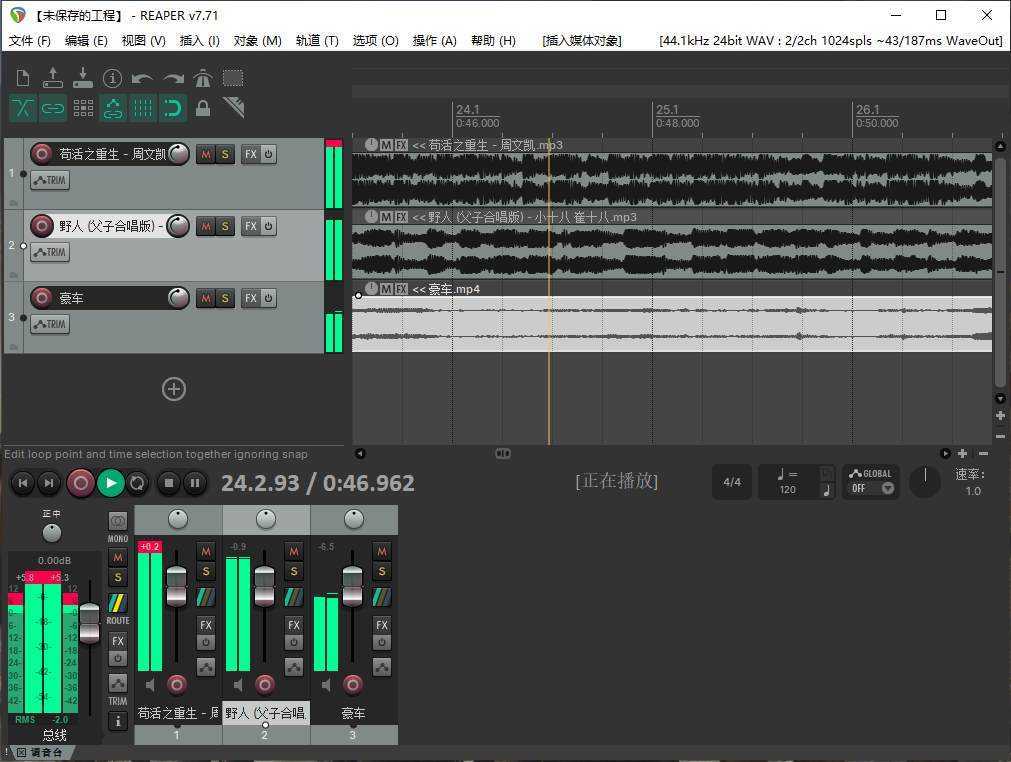Click the green play button
1011x762 pixels.
110,483
